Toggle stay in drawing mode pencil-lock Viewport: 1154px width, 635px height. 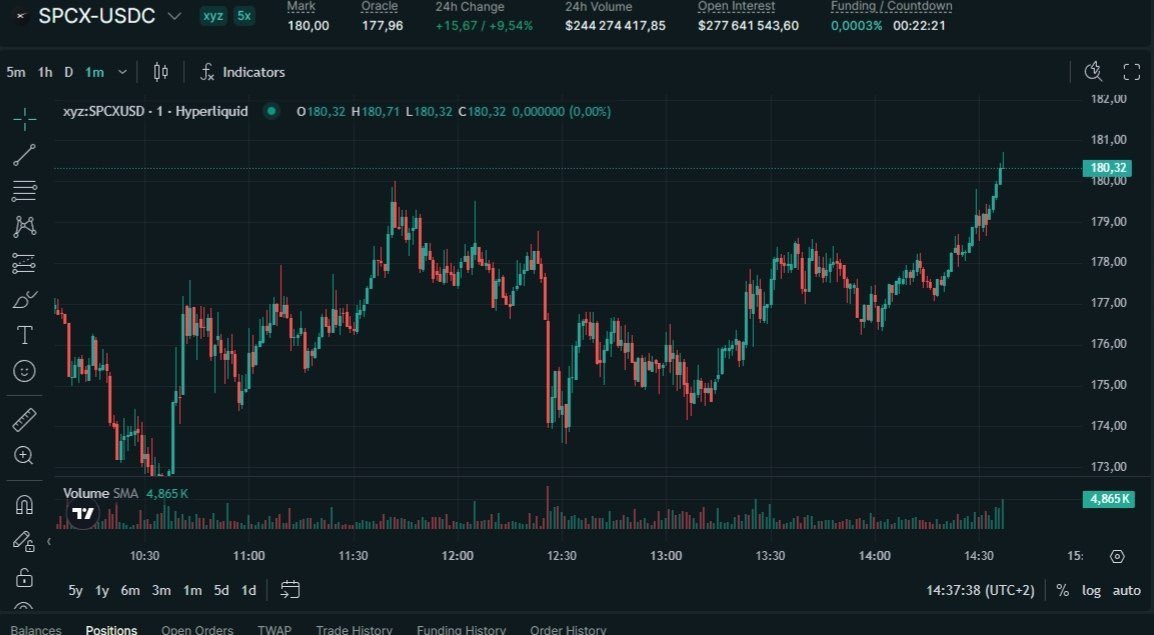point(24,542)
